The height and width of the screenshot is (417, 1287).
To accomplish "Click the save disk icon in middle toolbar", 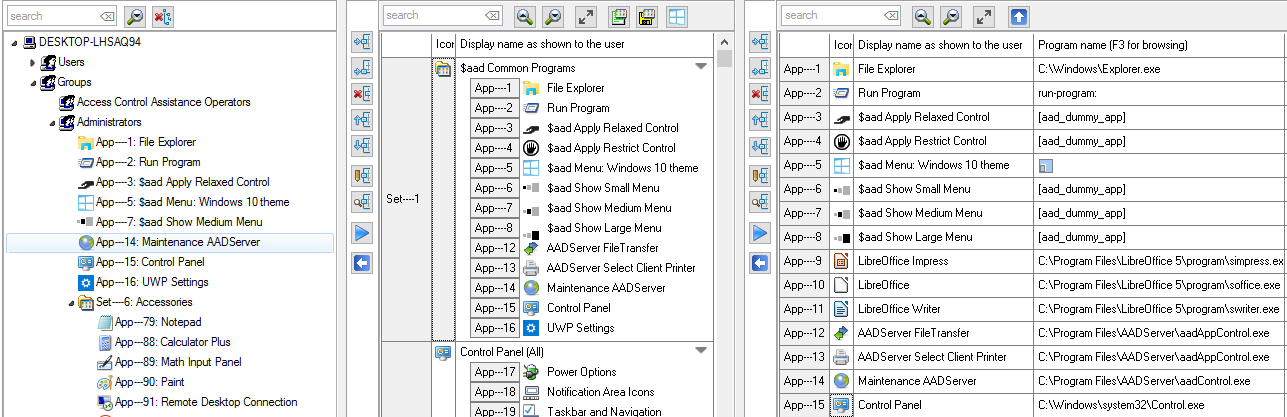I will (x=647, y=16).
